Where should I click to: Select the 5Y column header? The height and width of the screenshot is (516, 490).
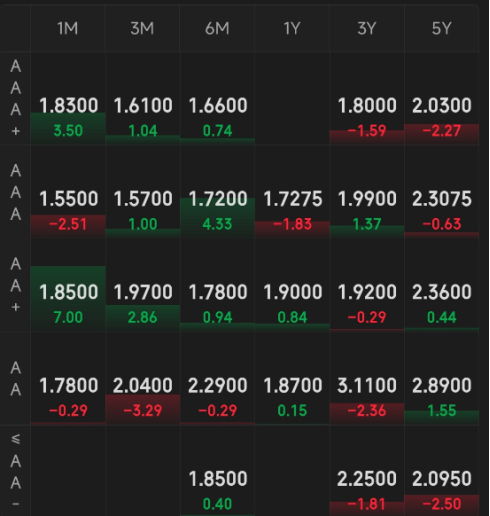(x=442, y=28)
